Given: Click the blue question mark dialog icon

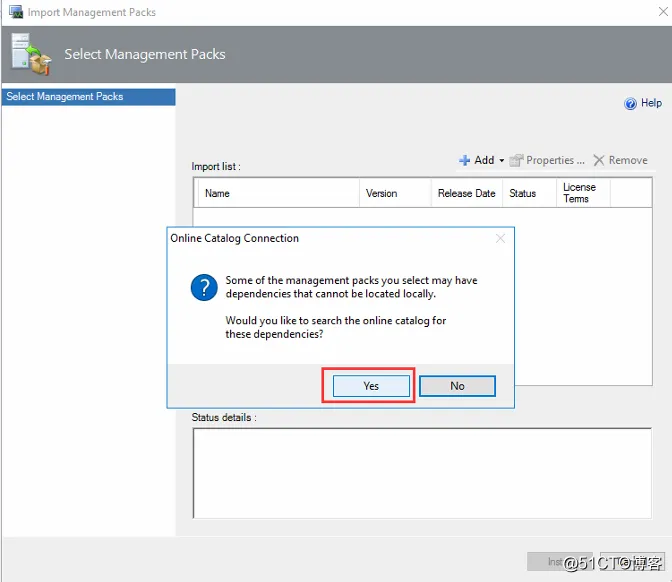Looking at the screenshot, I should 204,287.
